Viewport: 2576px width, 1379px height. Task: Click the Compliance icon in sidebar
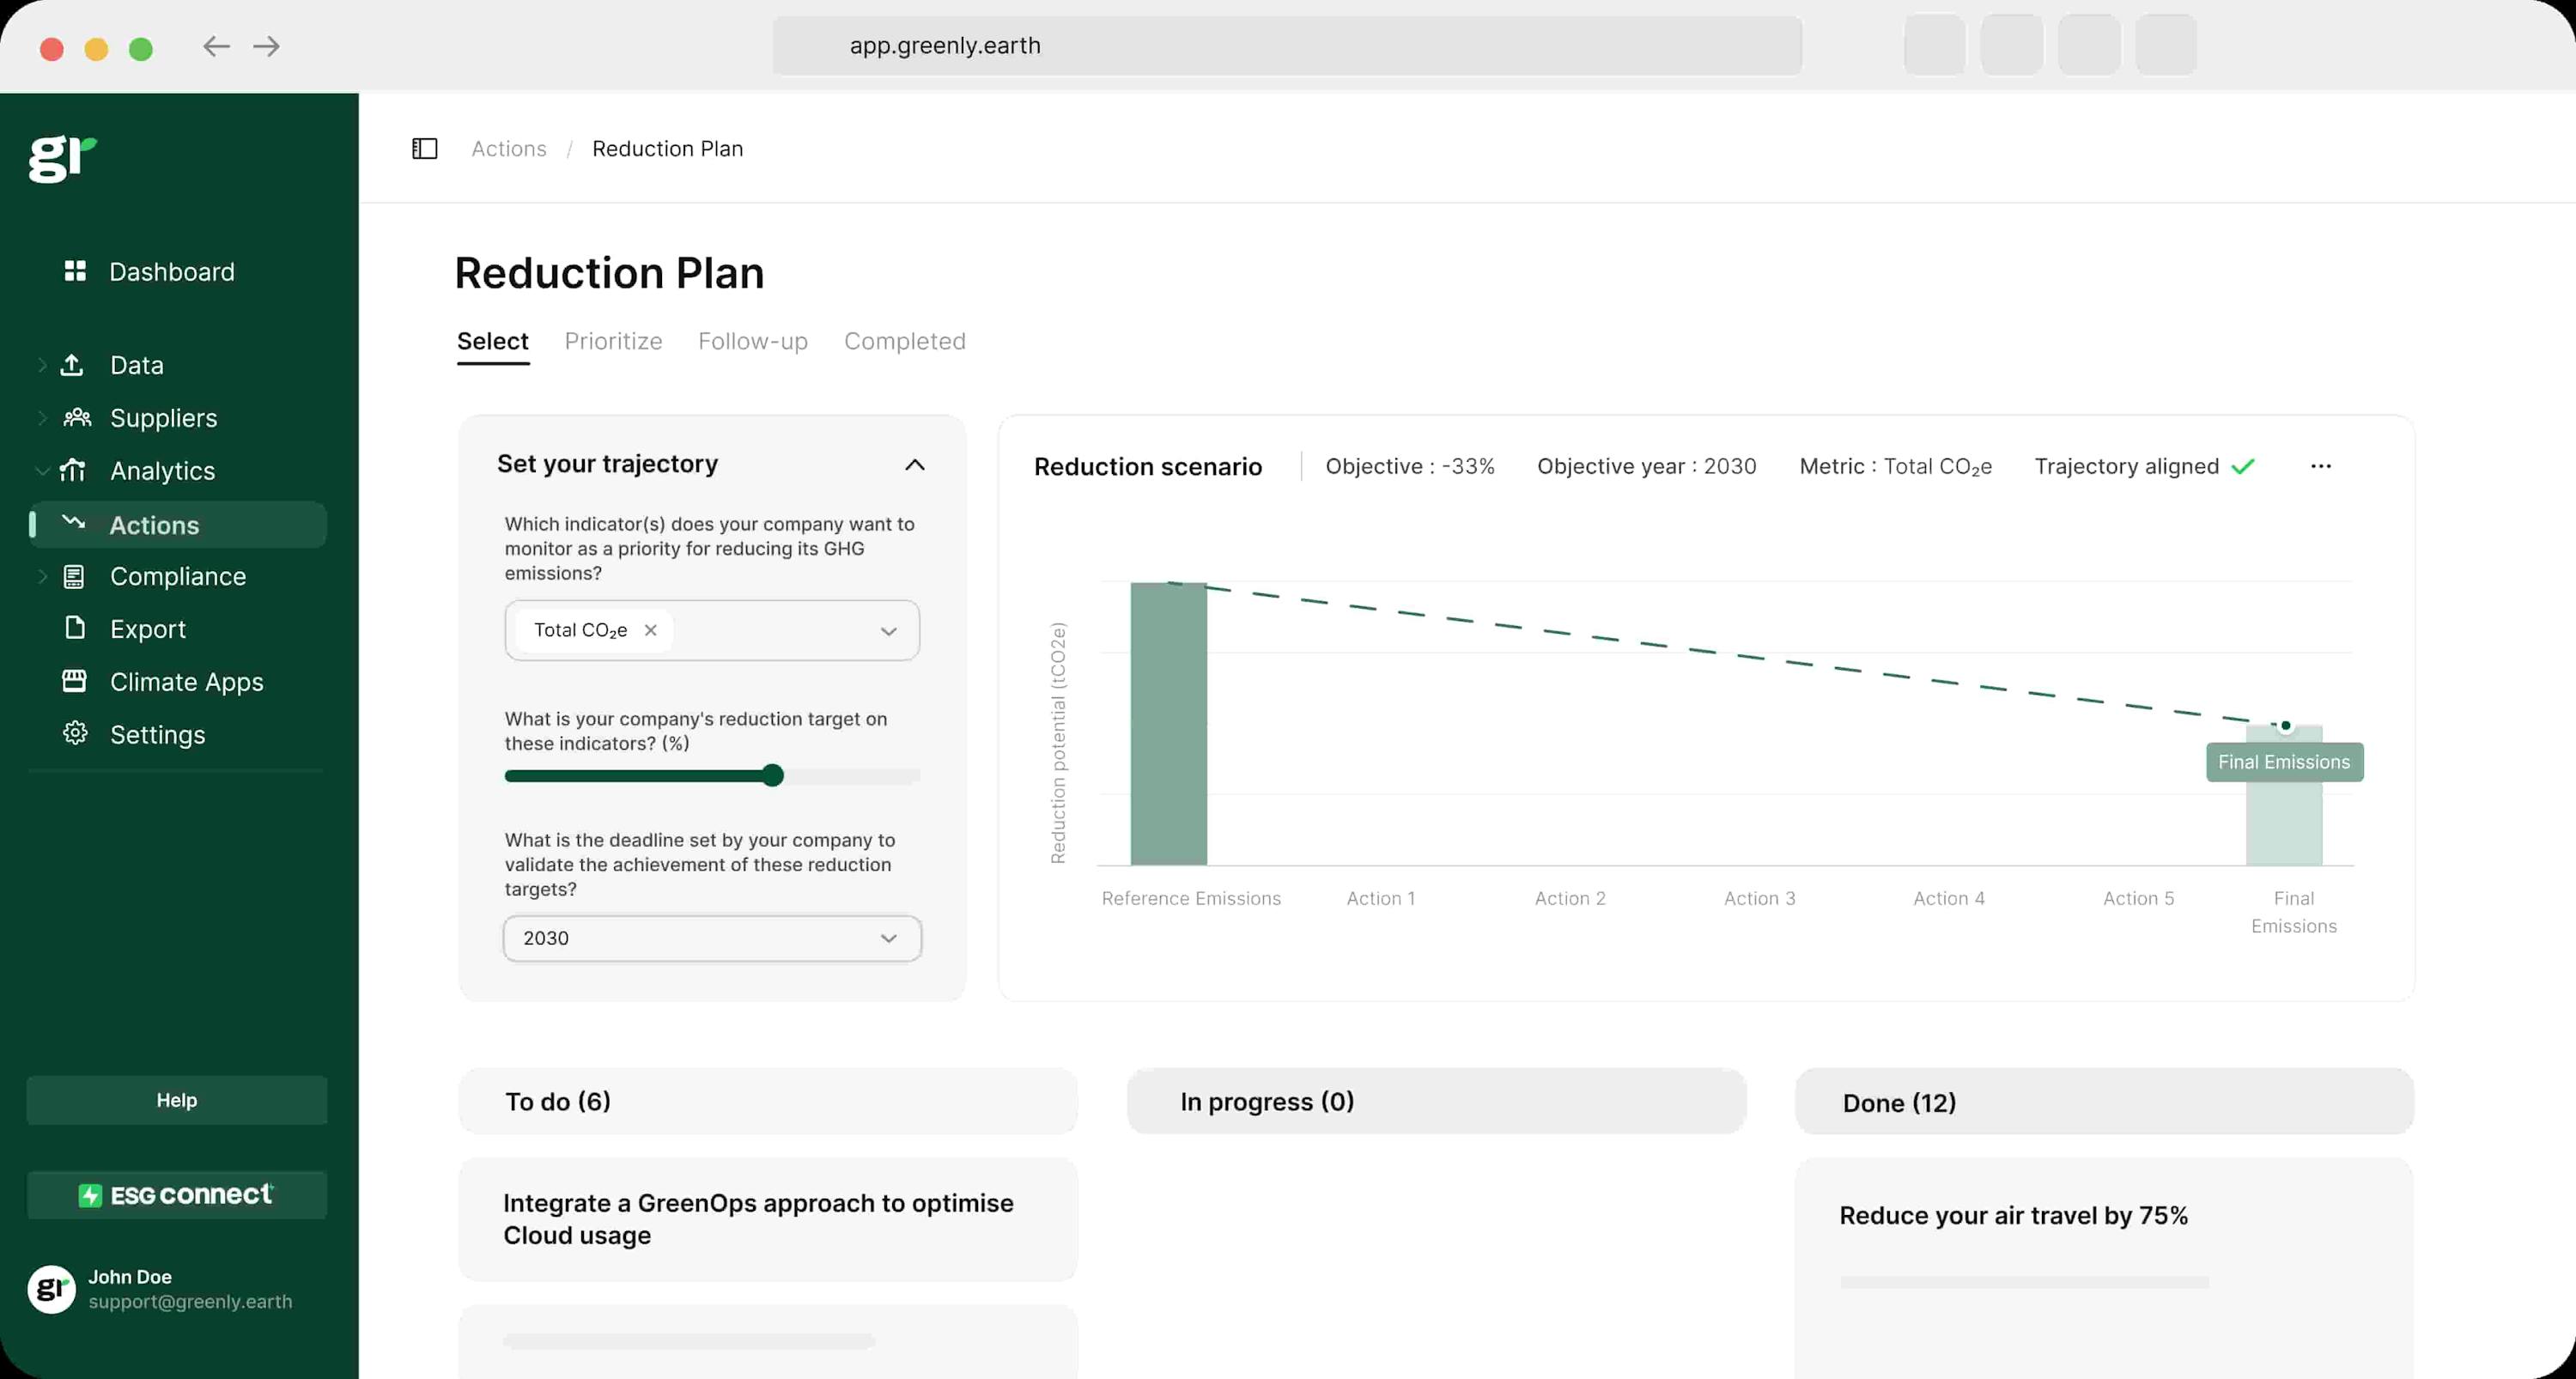pyautogui.click(x=75, y=576)
